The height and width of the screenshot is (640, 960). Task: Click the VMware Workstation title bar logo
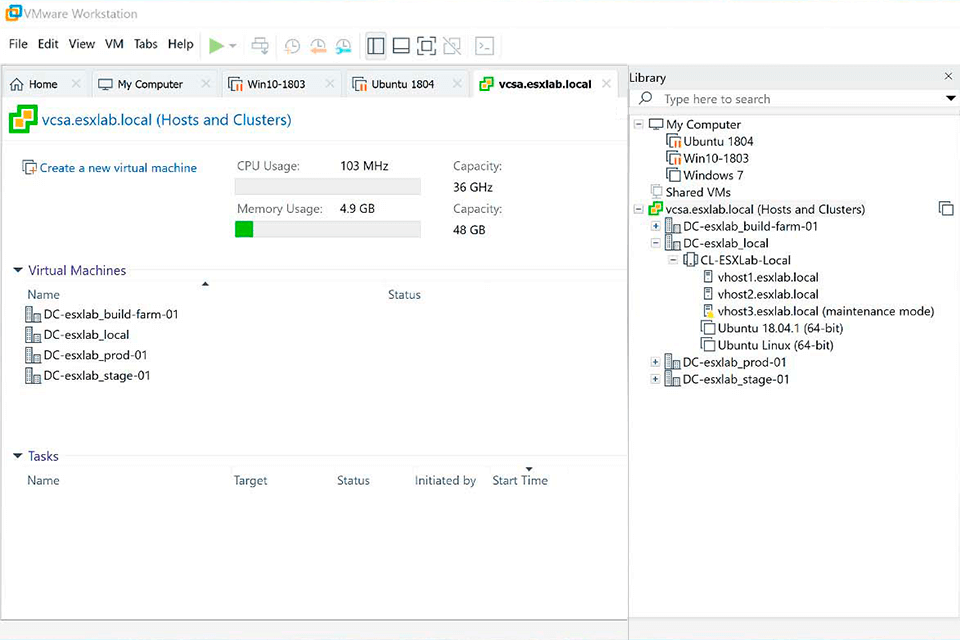13,13
